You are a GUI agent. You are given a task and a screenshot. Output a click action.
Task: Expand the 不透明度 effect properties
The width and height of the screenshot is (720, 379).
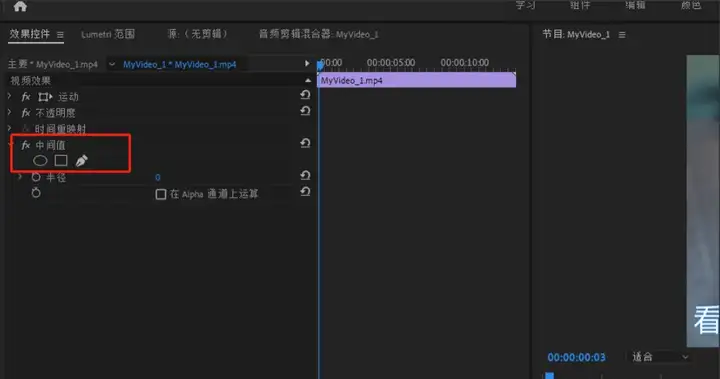click(x=9, y=112)
